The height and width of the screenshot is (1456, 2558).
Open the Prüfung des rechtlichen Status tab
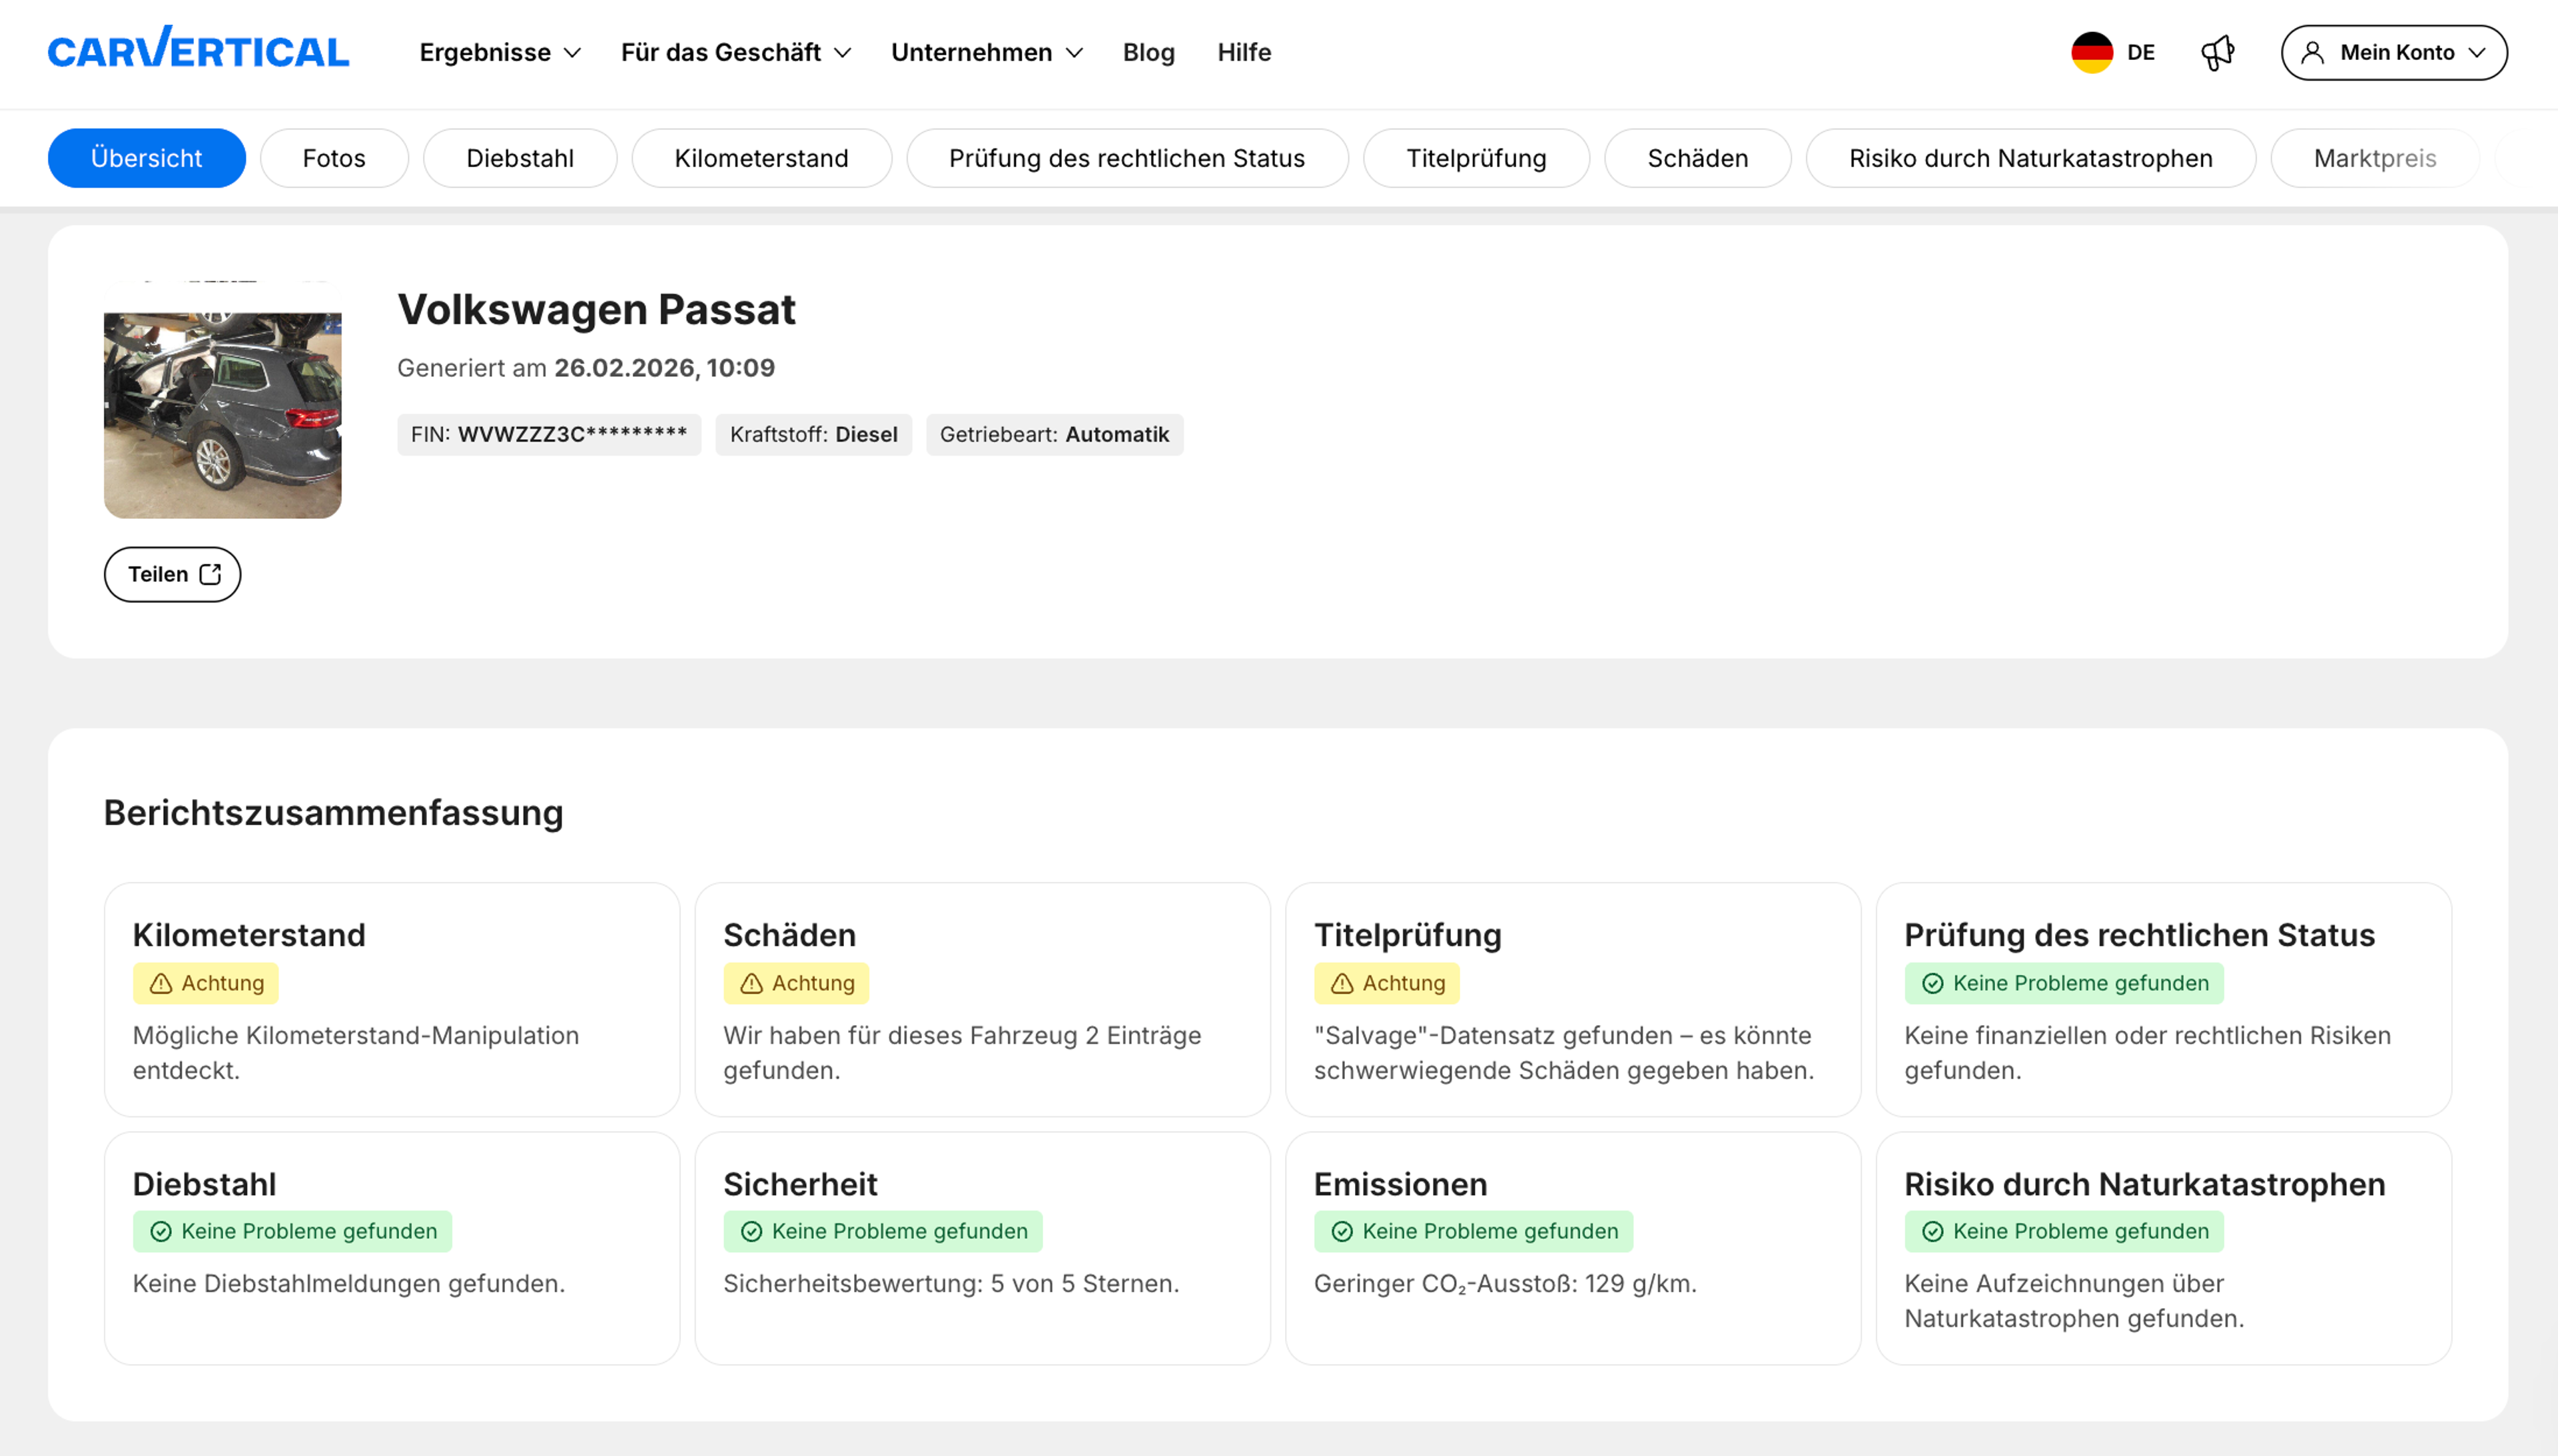(x=1127, y=158)
